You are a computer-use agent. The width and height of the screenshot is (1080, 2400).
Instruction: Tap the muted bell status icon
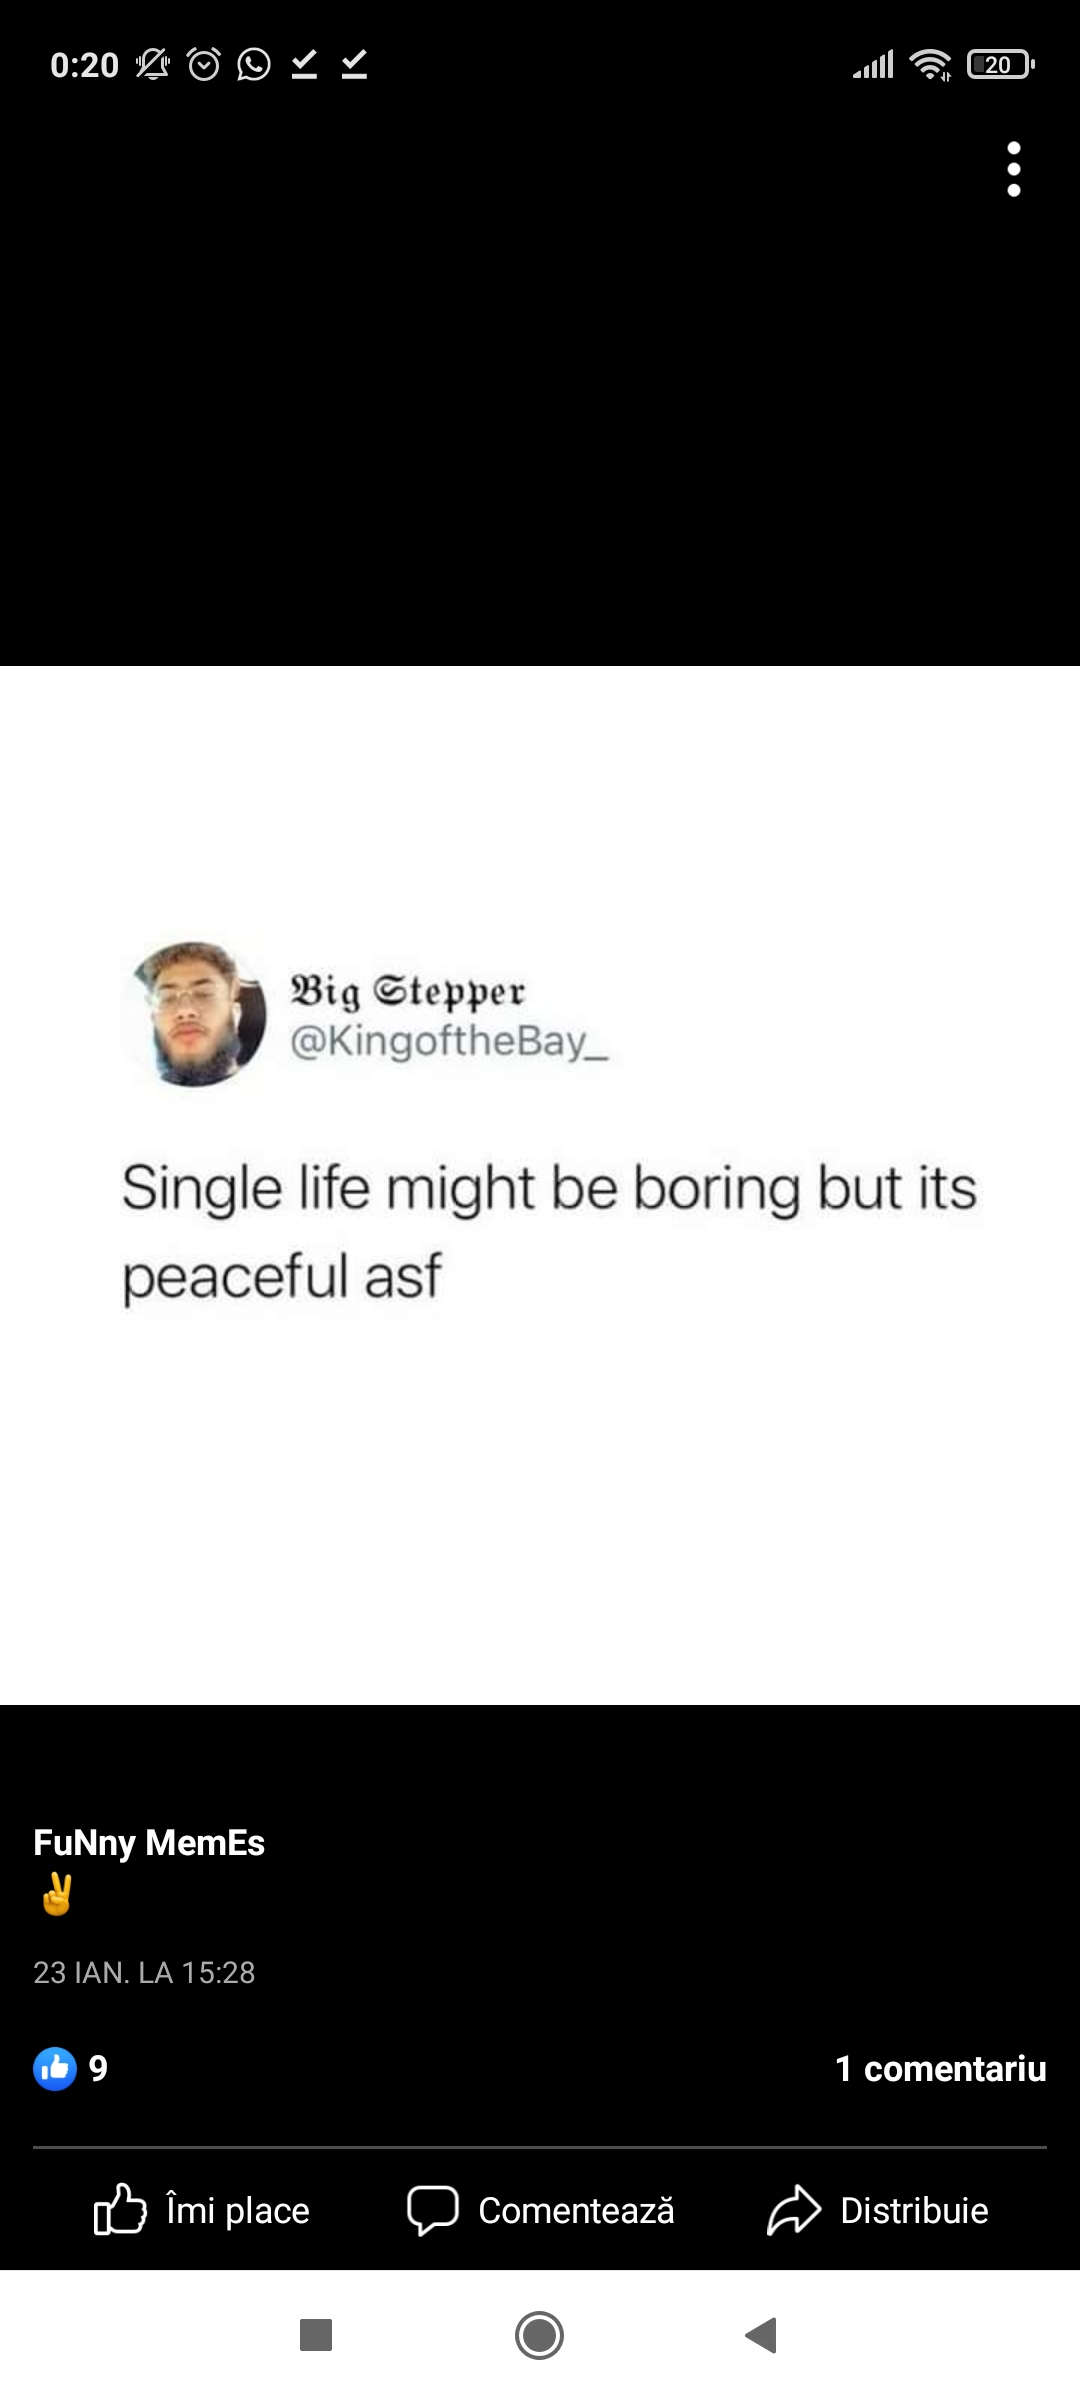point(153,65)
